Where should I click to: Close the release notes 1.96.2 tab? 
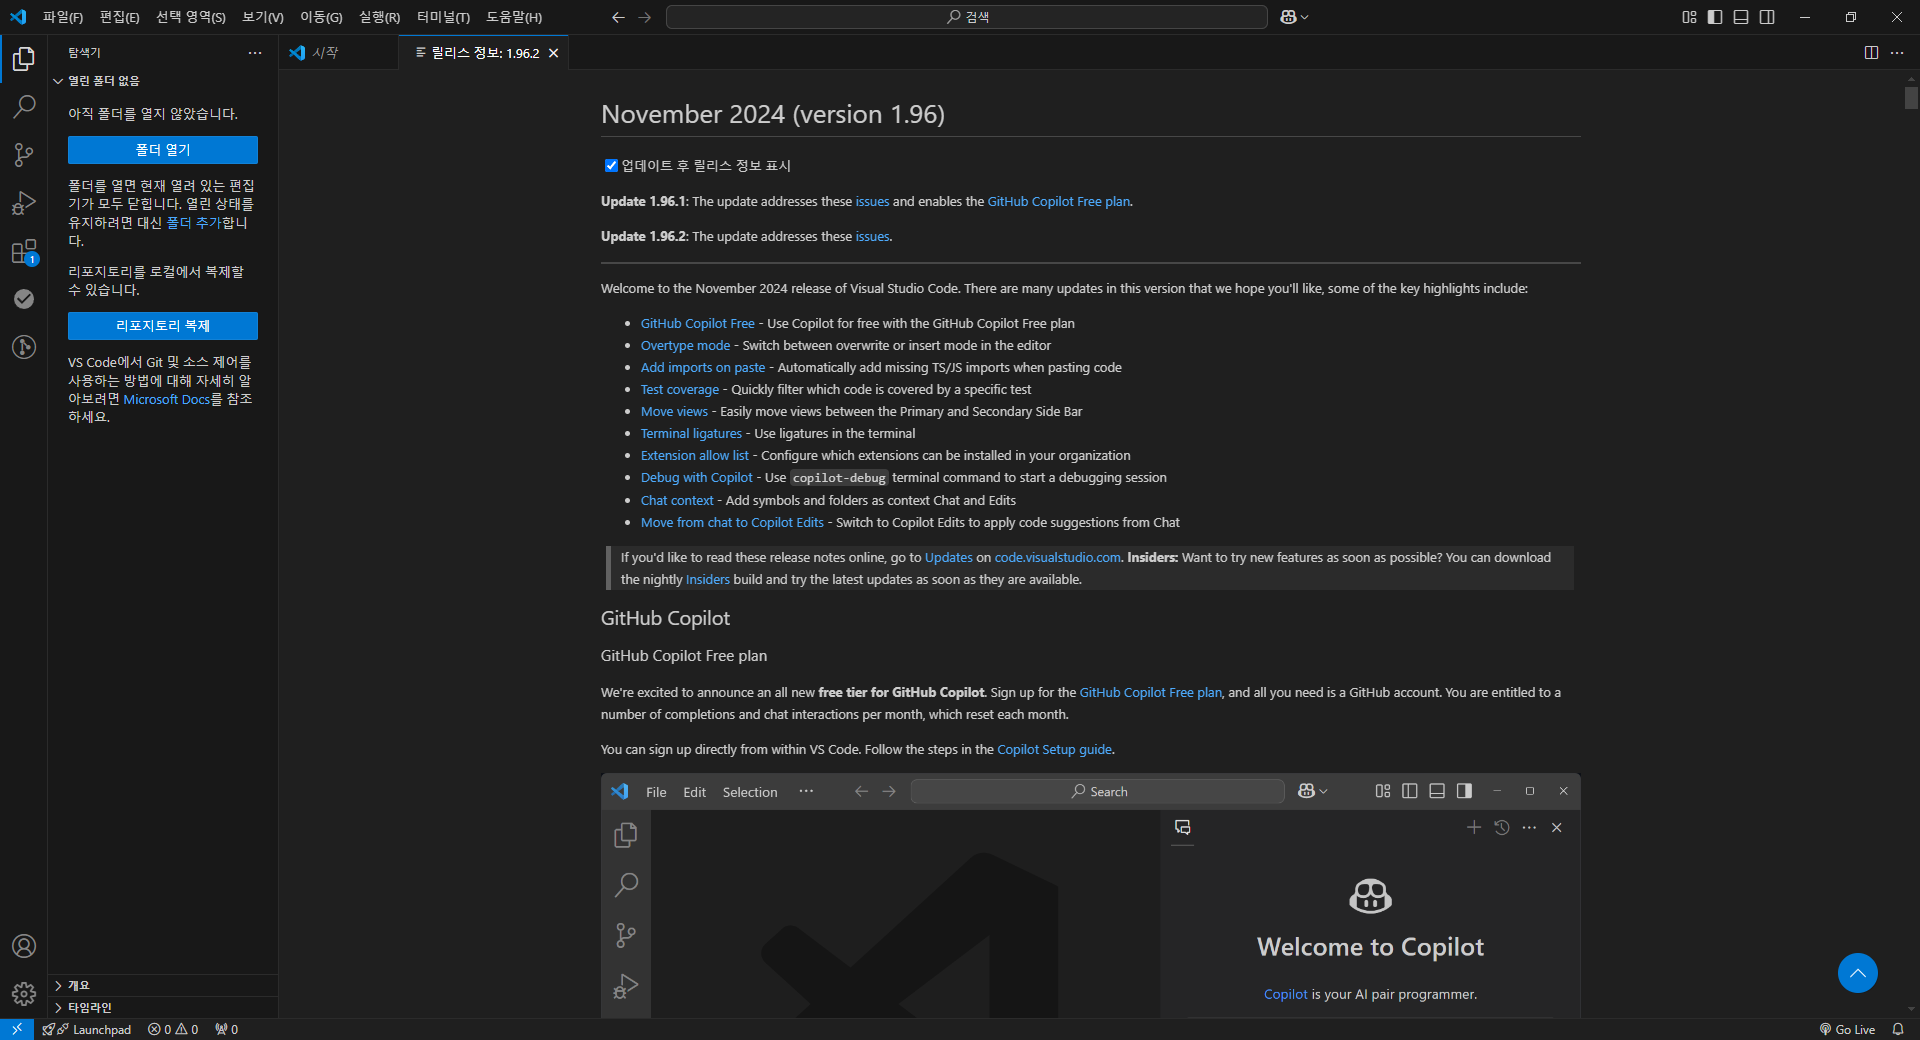554,53
